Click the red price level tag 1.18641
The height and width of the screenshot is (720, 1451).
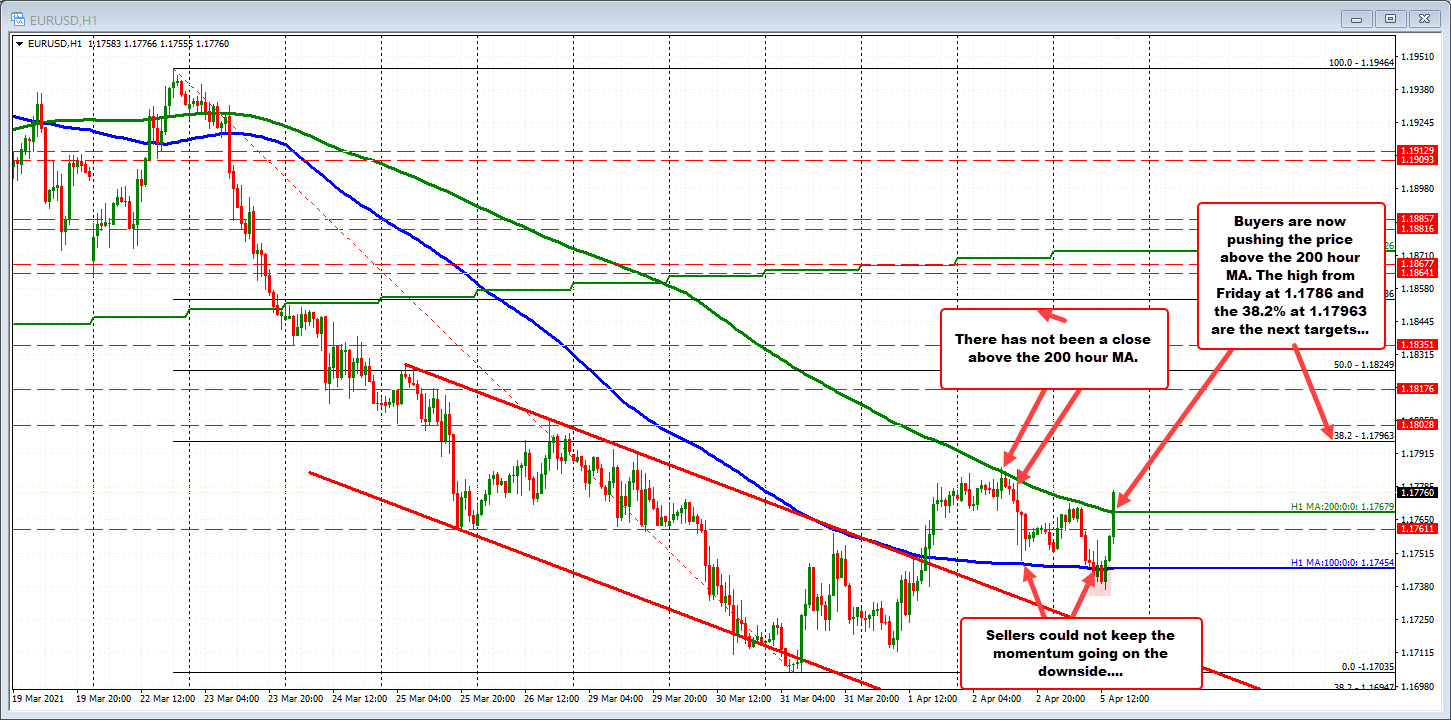tap(1418, 272)
